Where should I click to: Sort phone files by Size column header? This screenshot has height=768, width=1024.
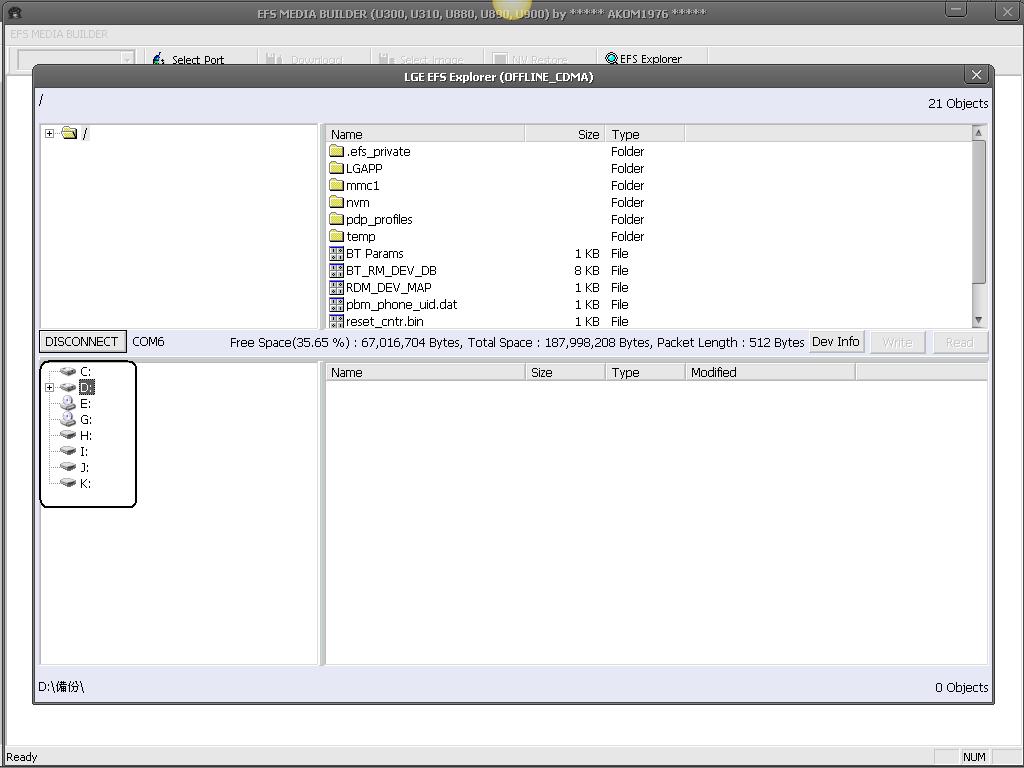pos(565,134)
